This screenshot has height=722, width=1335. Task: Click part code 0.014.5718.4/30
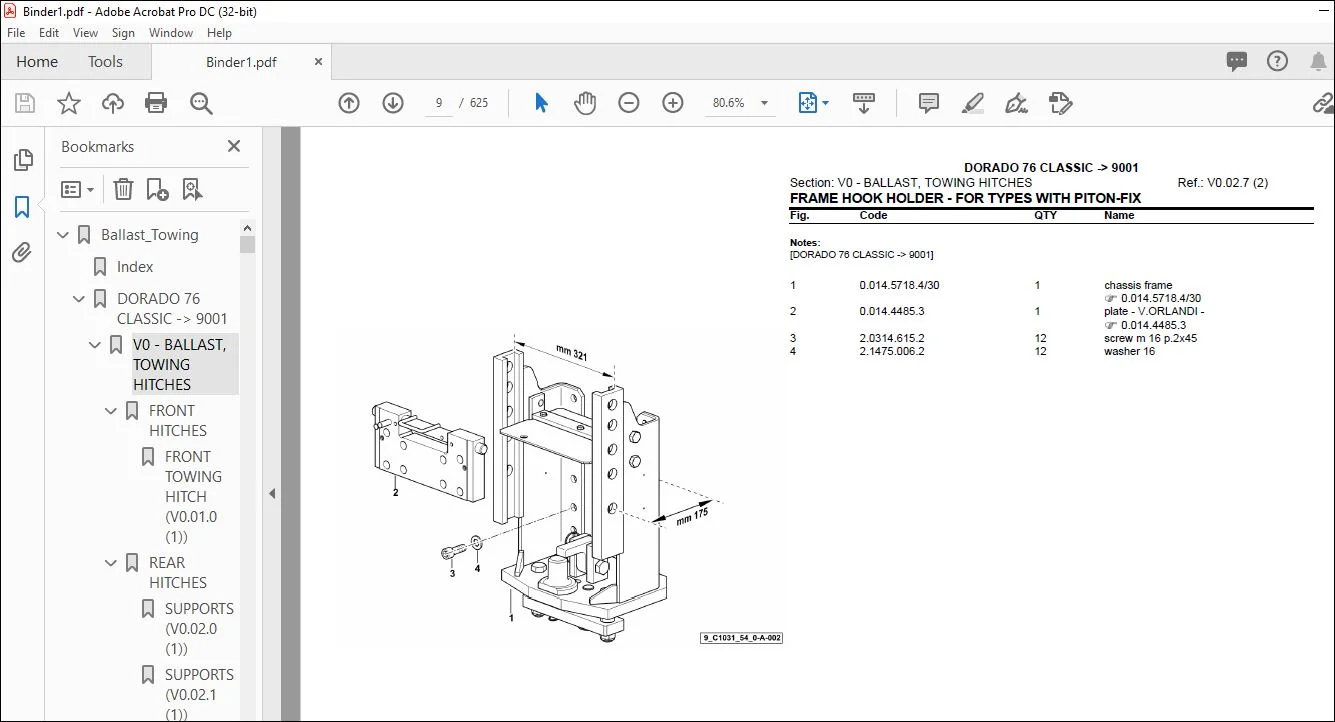(899, 286)
